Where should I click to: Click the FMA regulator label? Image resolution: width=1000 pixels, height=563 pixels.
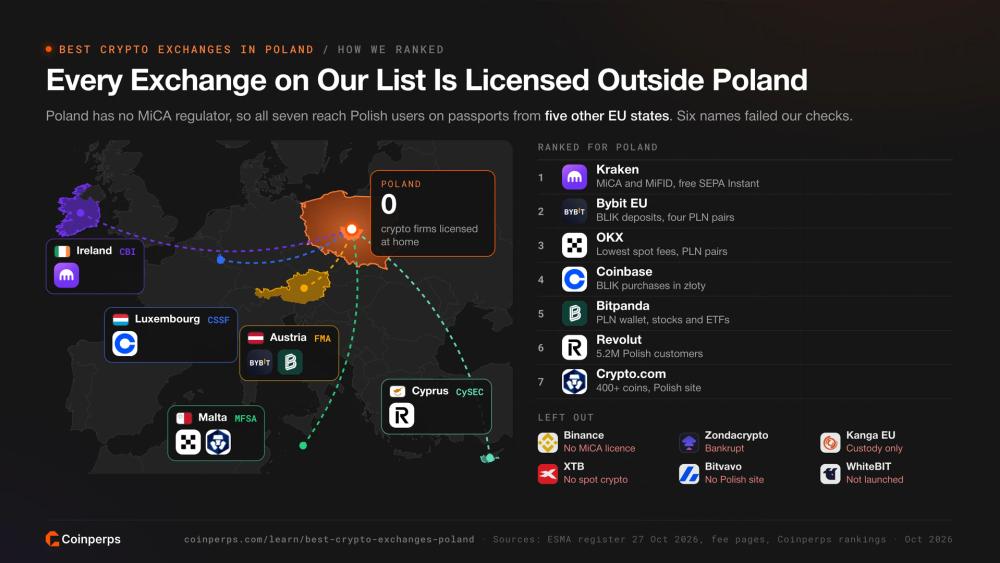(323, 339)
